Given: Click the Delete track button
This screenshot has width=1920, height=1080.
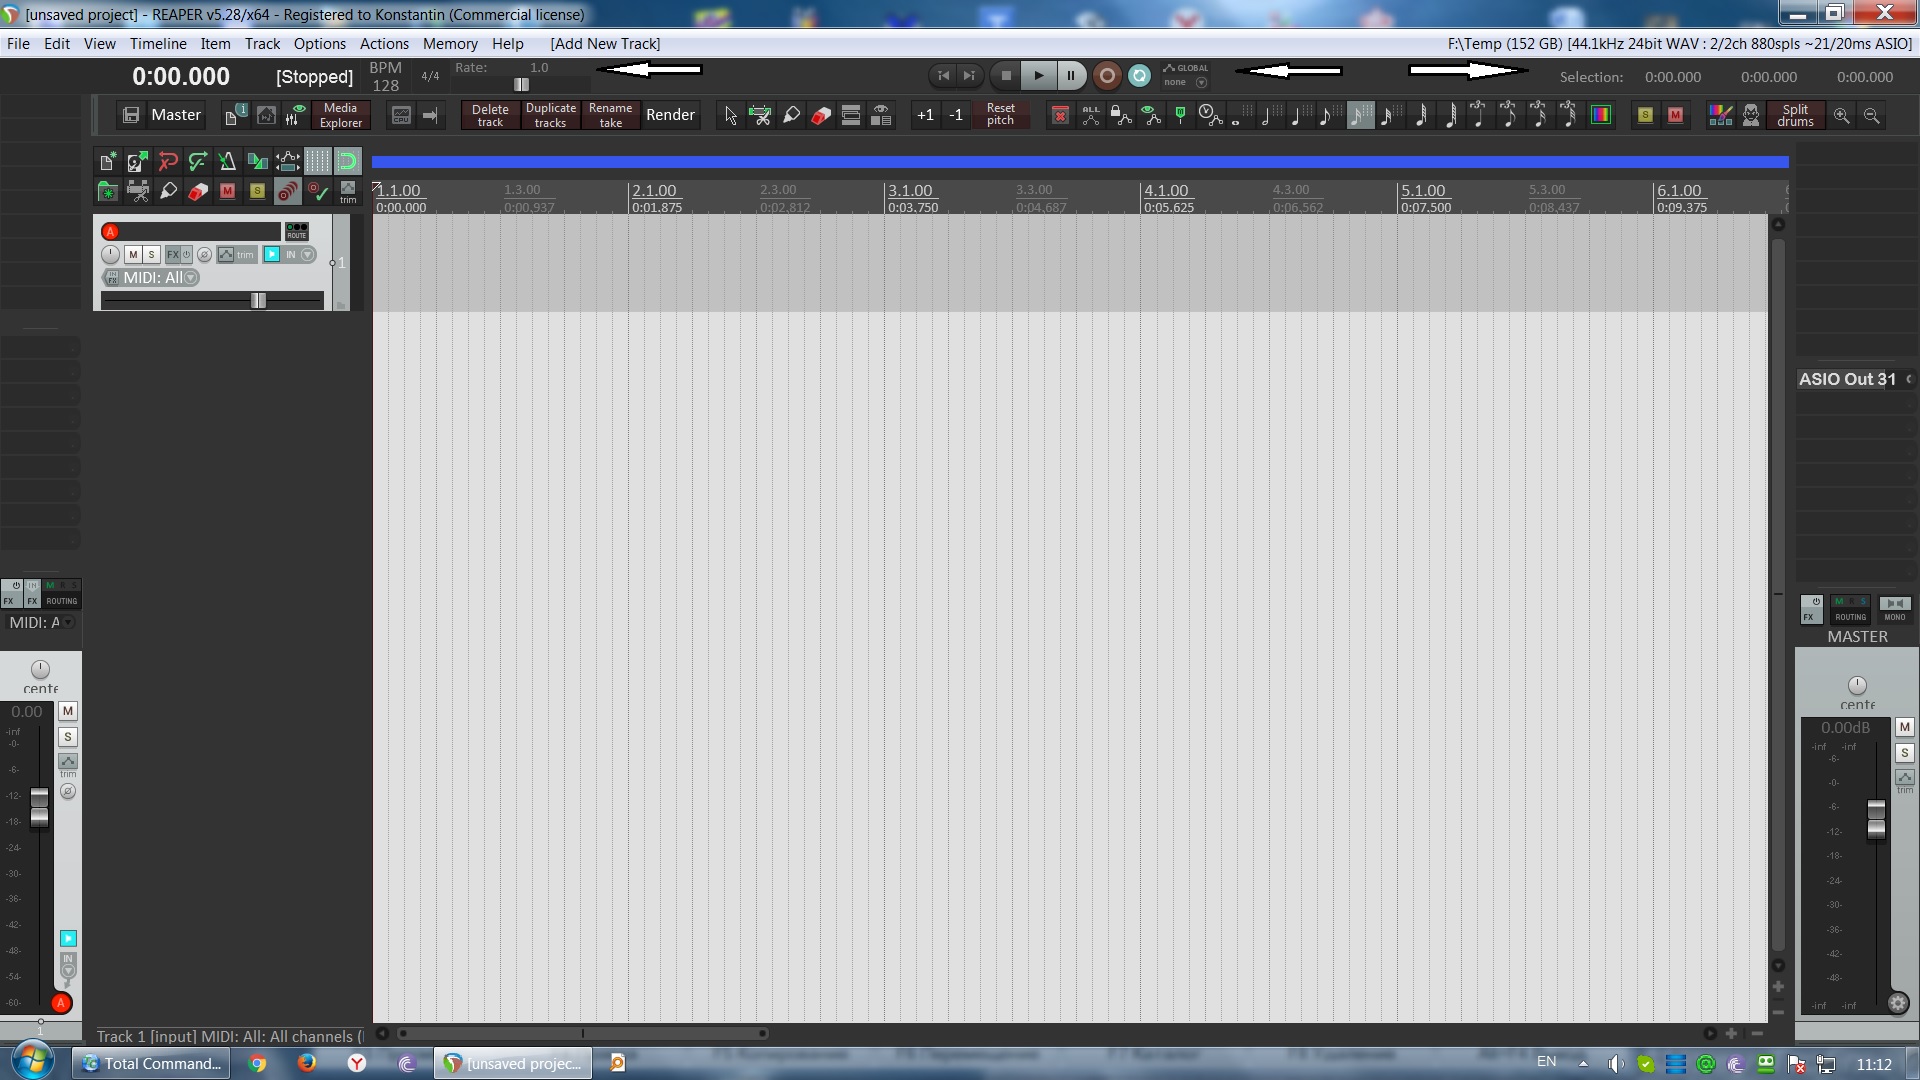Looking at the screenshot, I should click(x=490, y=115).
